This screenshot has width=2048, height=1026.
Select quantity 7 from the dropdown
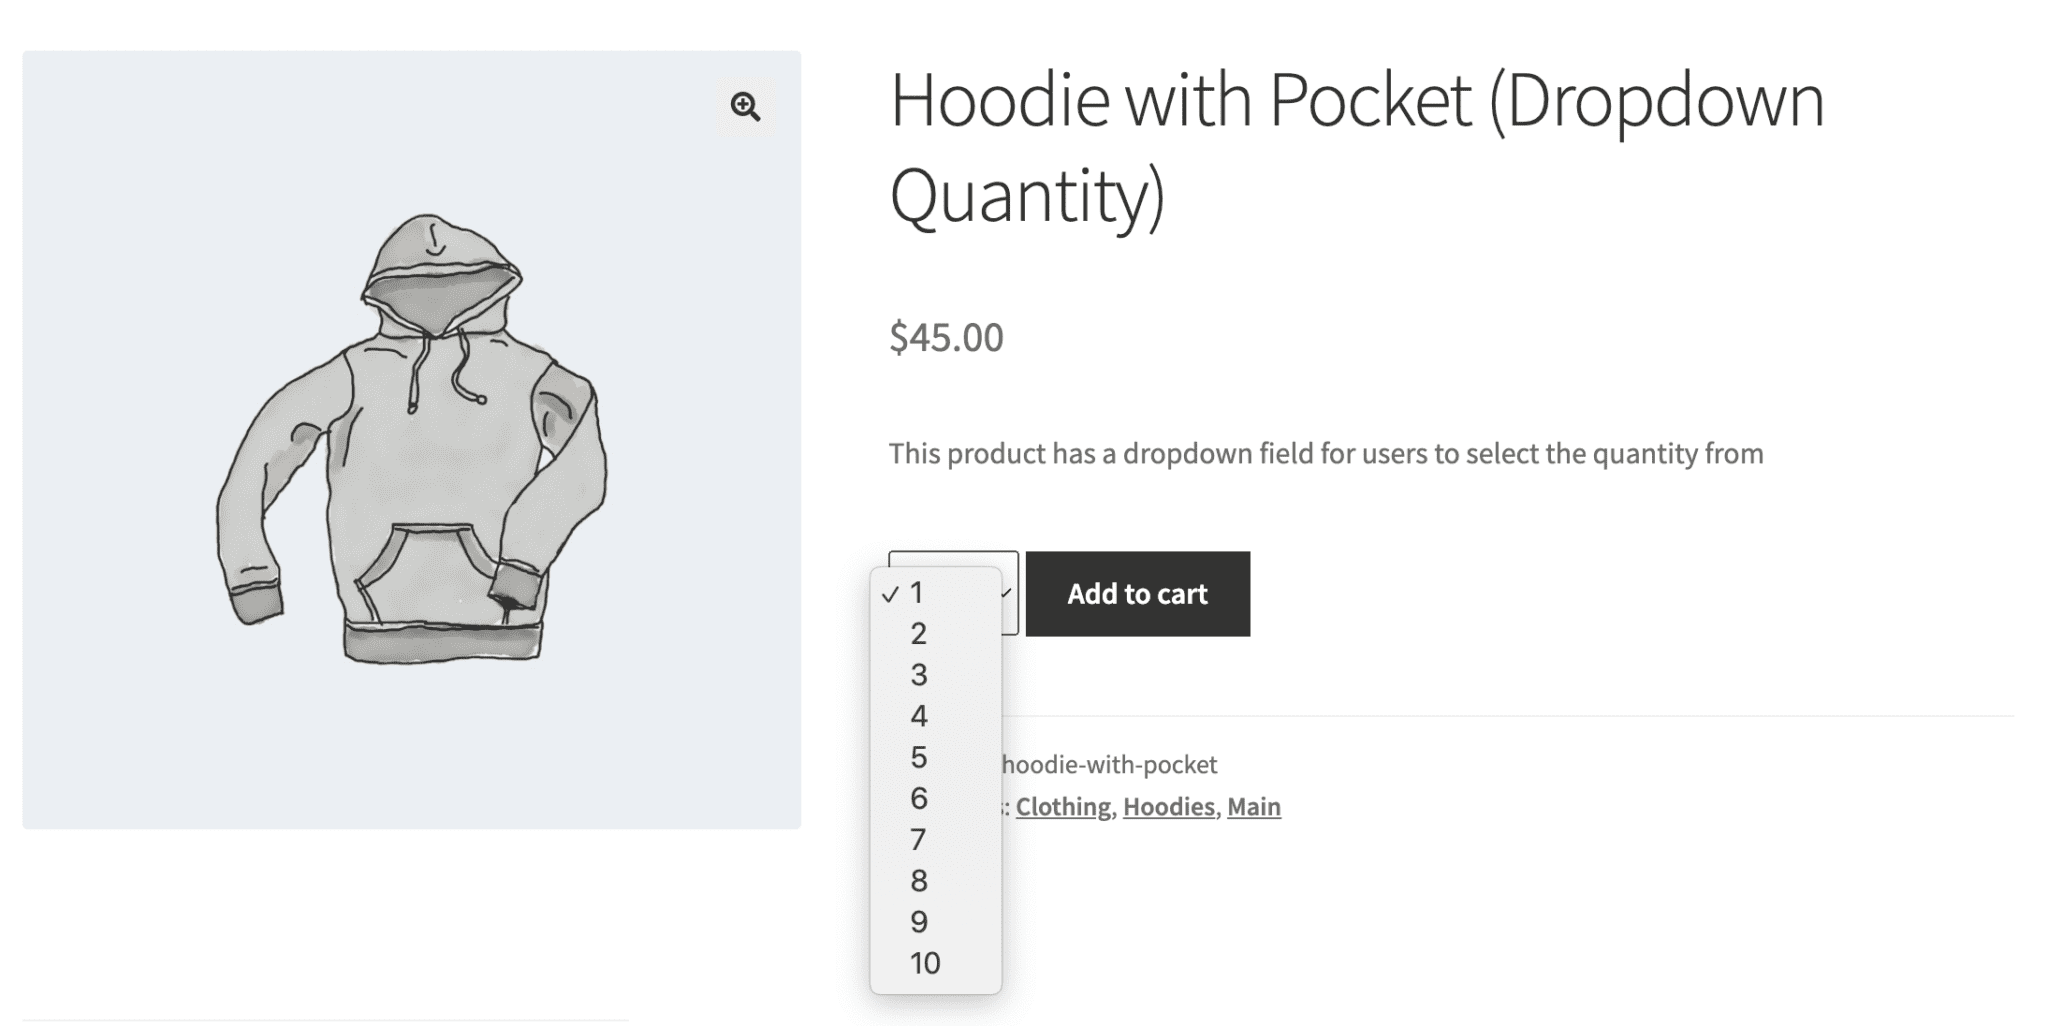pyautogui.click(x=917, y=839)
